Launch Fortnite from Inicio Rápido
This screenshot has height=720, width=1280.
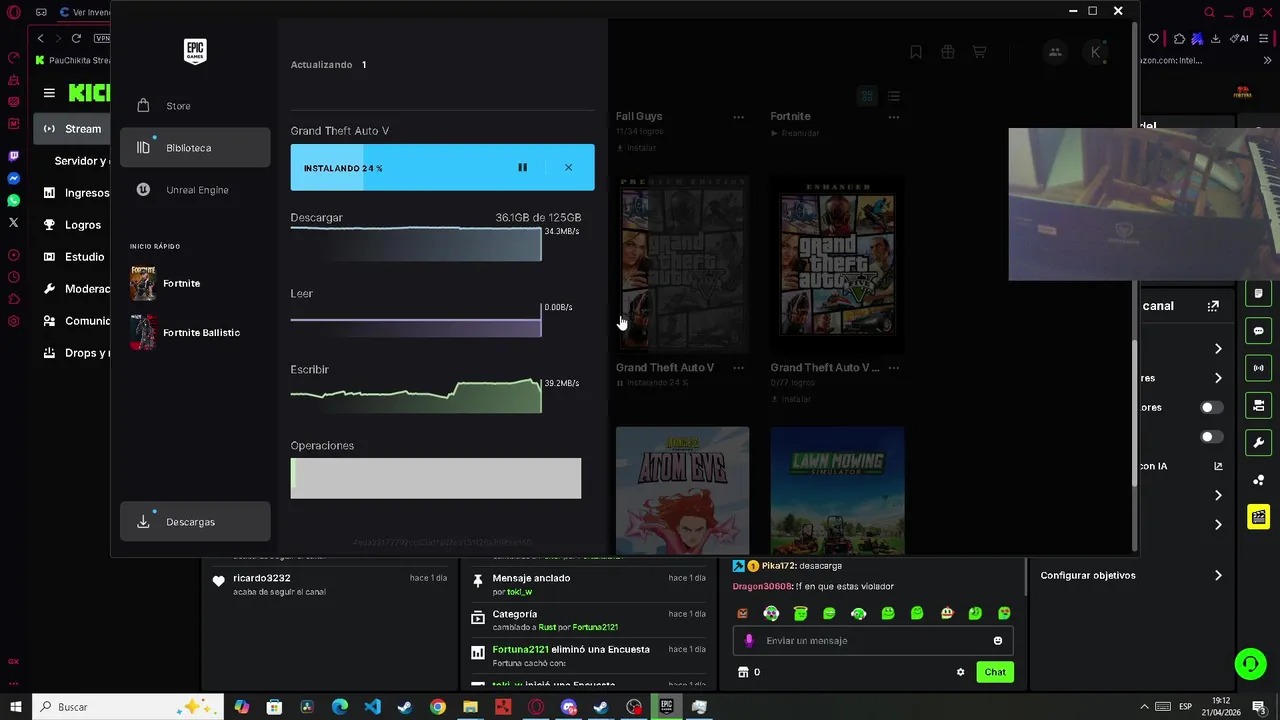[195, 284]
